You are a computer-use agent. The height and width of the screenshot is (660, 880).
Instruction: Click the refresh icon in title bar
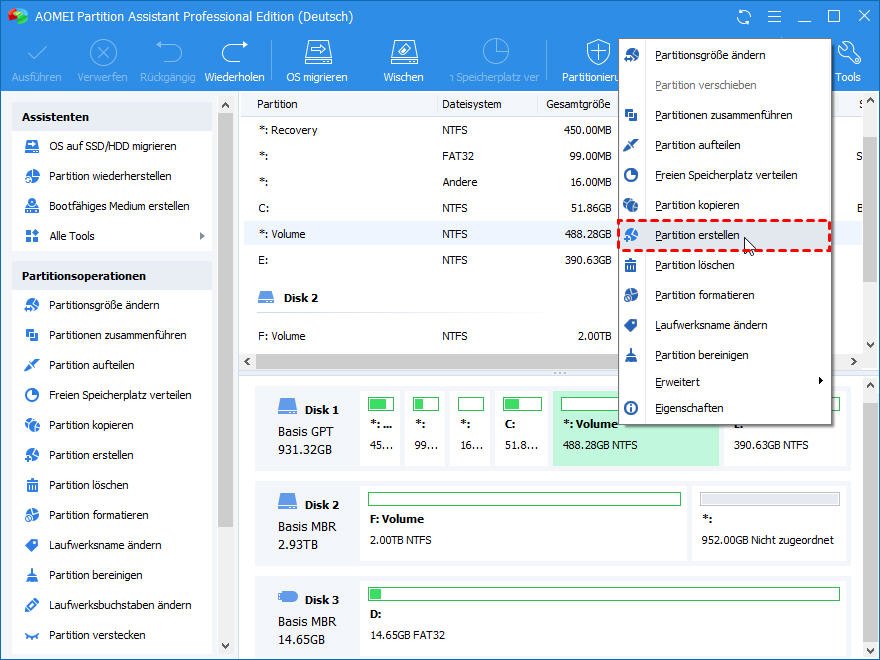pos(743,17)
